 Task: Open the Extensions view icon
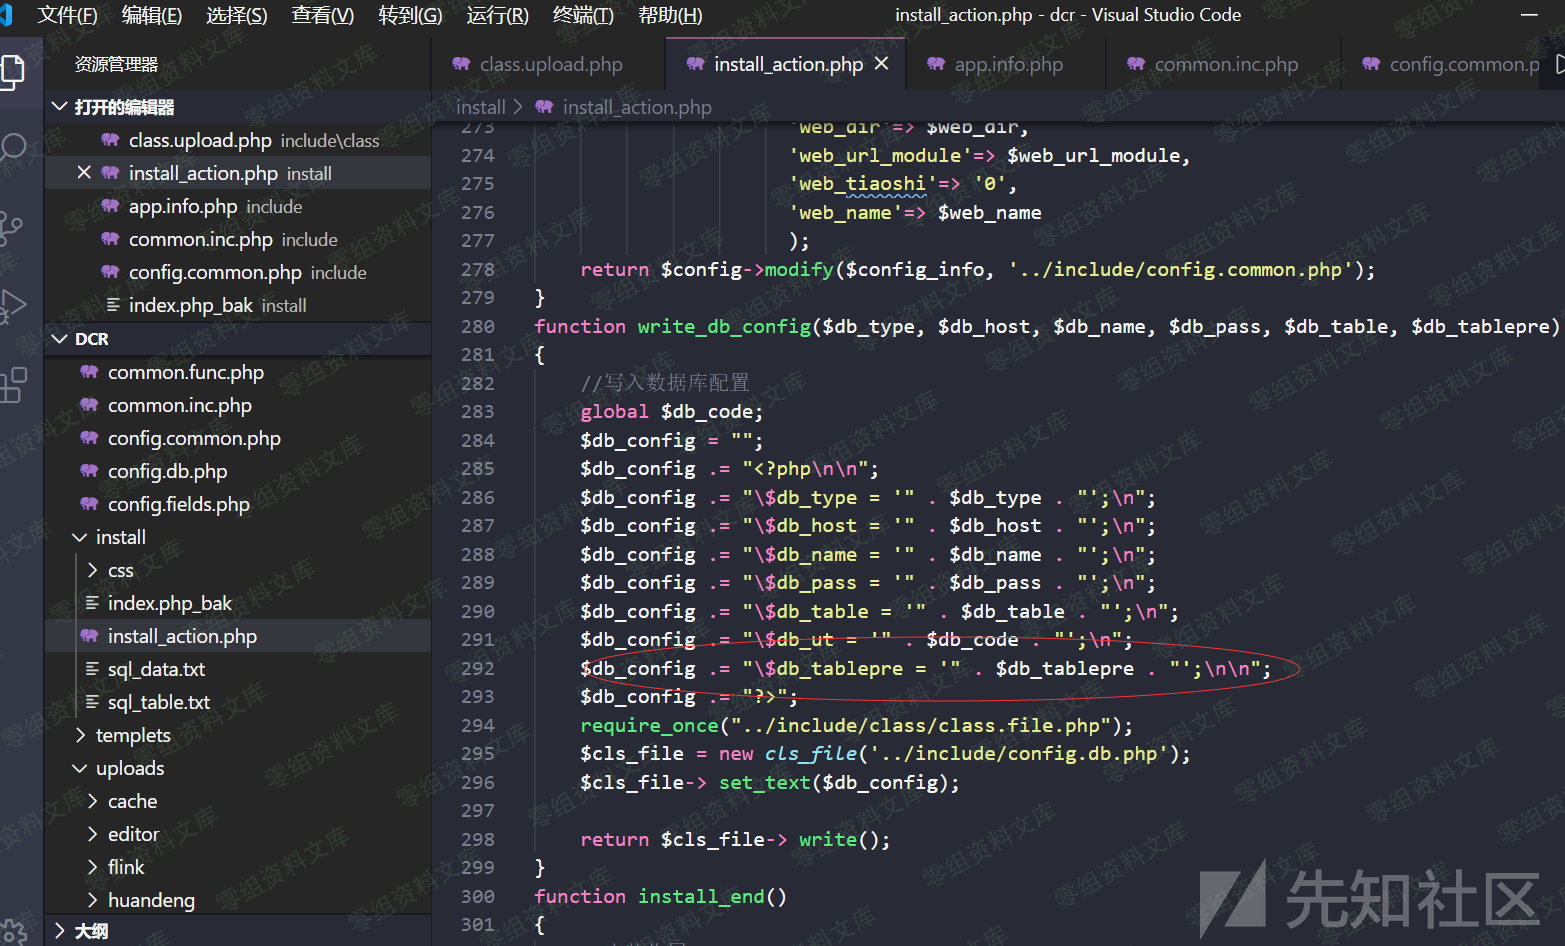coord(12,384)
